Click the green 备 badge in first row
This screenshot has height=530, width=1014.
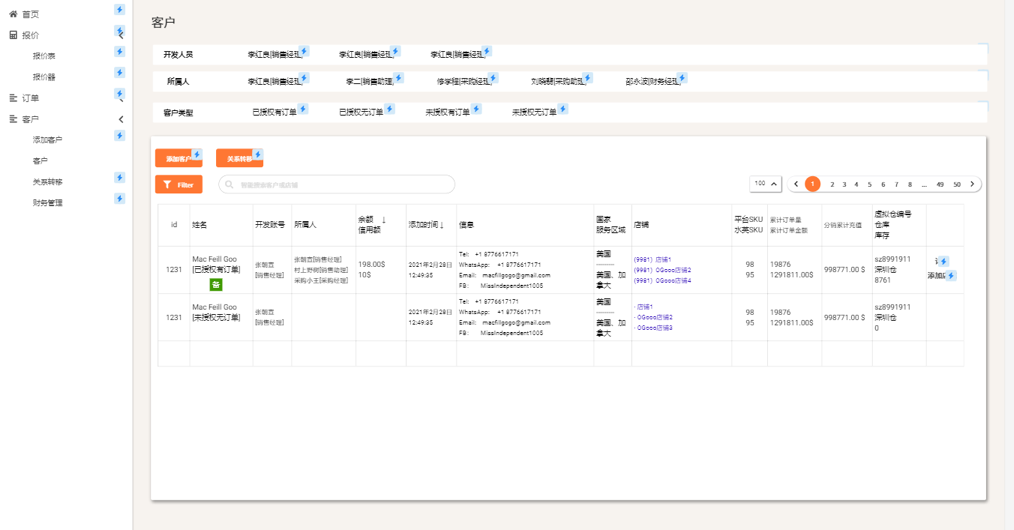tap(216, 284)
